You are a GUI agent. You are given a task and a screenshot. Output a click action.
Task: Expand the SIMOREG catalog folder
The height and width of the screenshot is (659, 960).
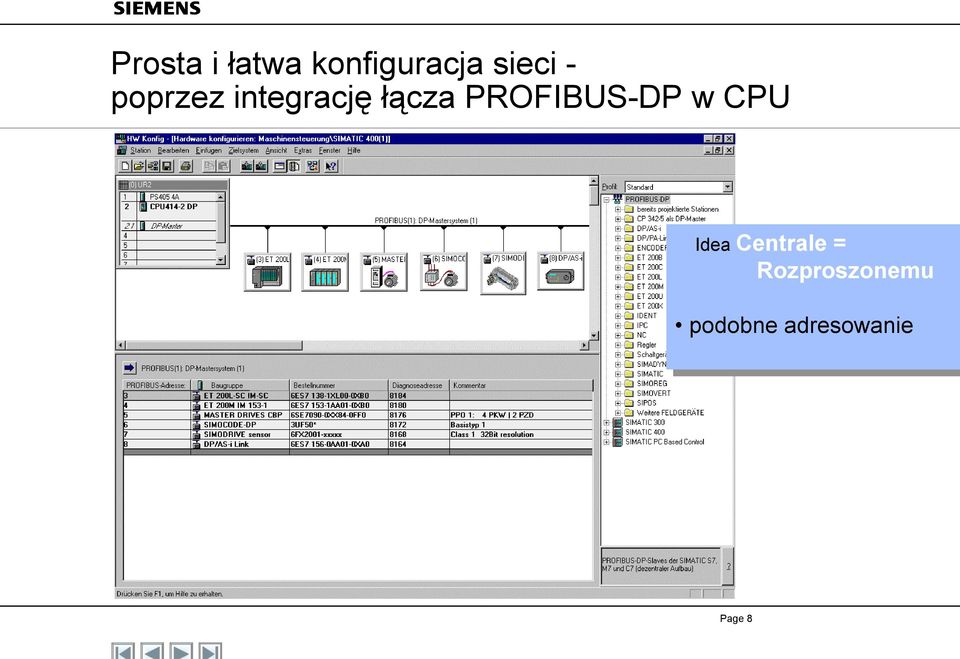(618, 383)
